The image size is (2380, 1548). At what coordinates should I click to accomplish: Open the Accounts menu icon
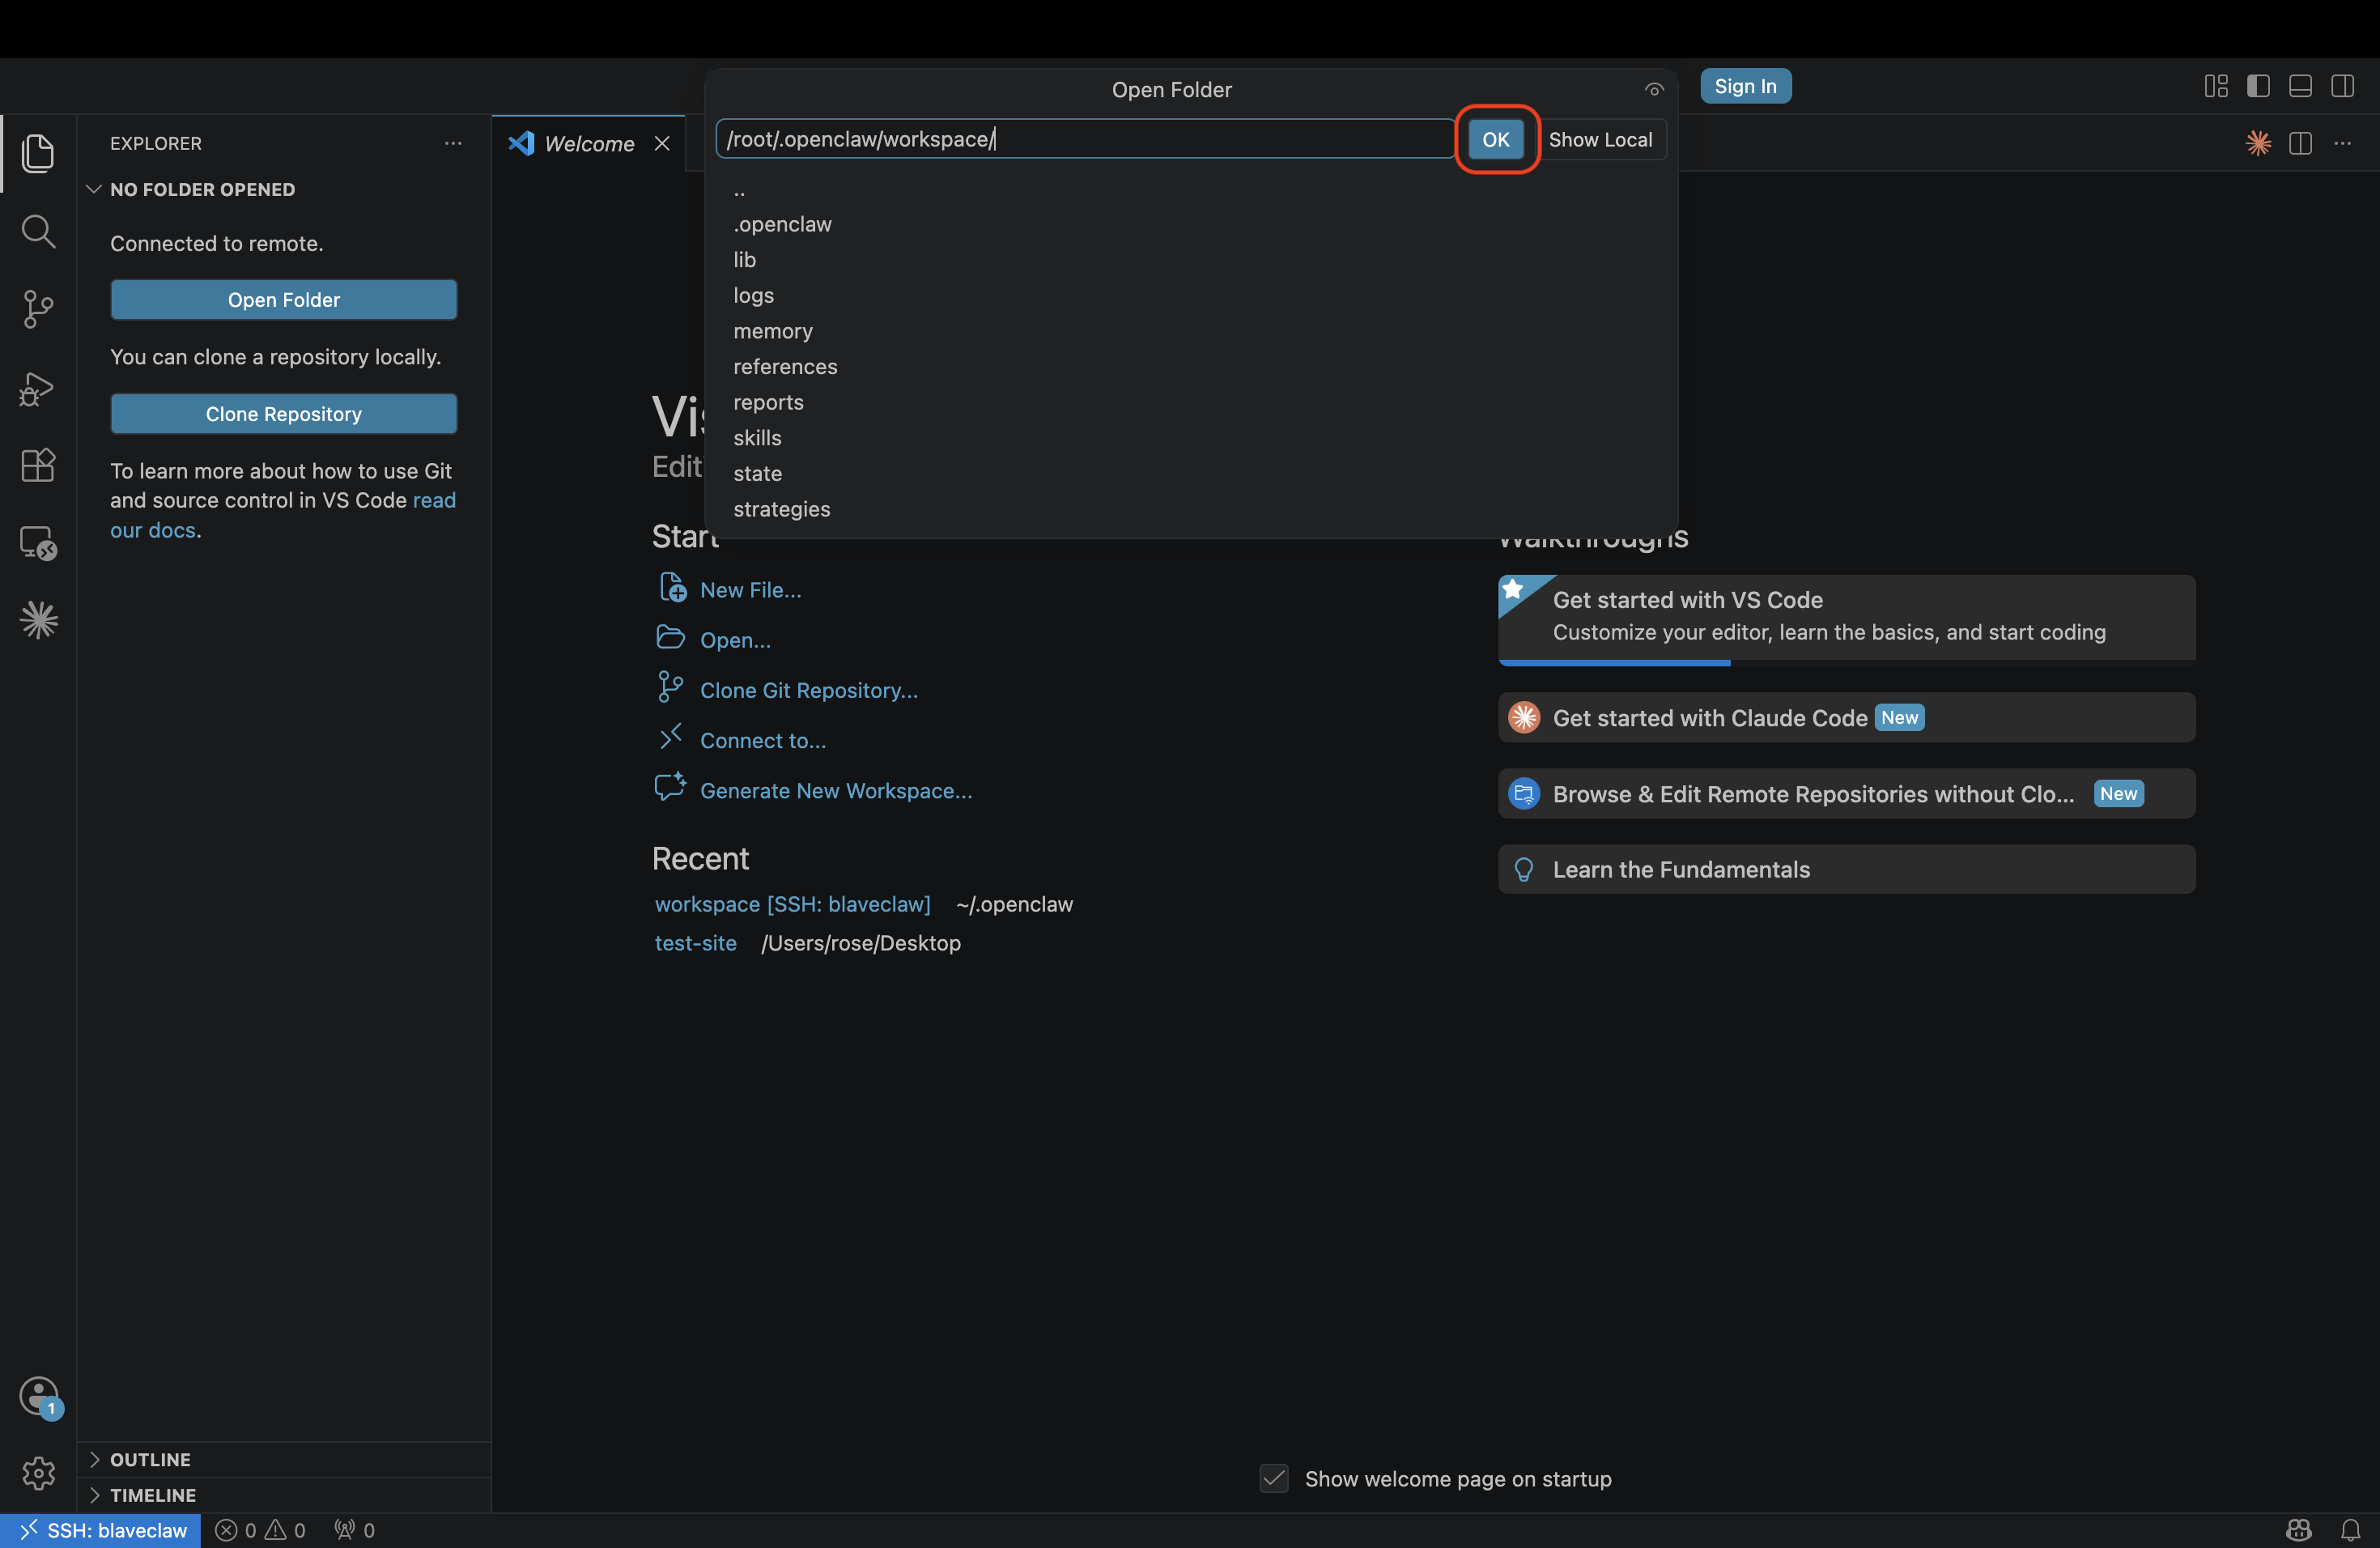38,1396
